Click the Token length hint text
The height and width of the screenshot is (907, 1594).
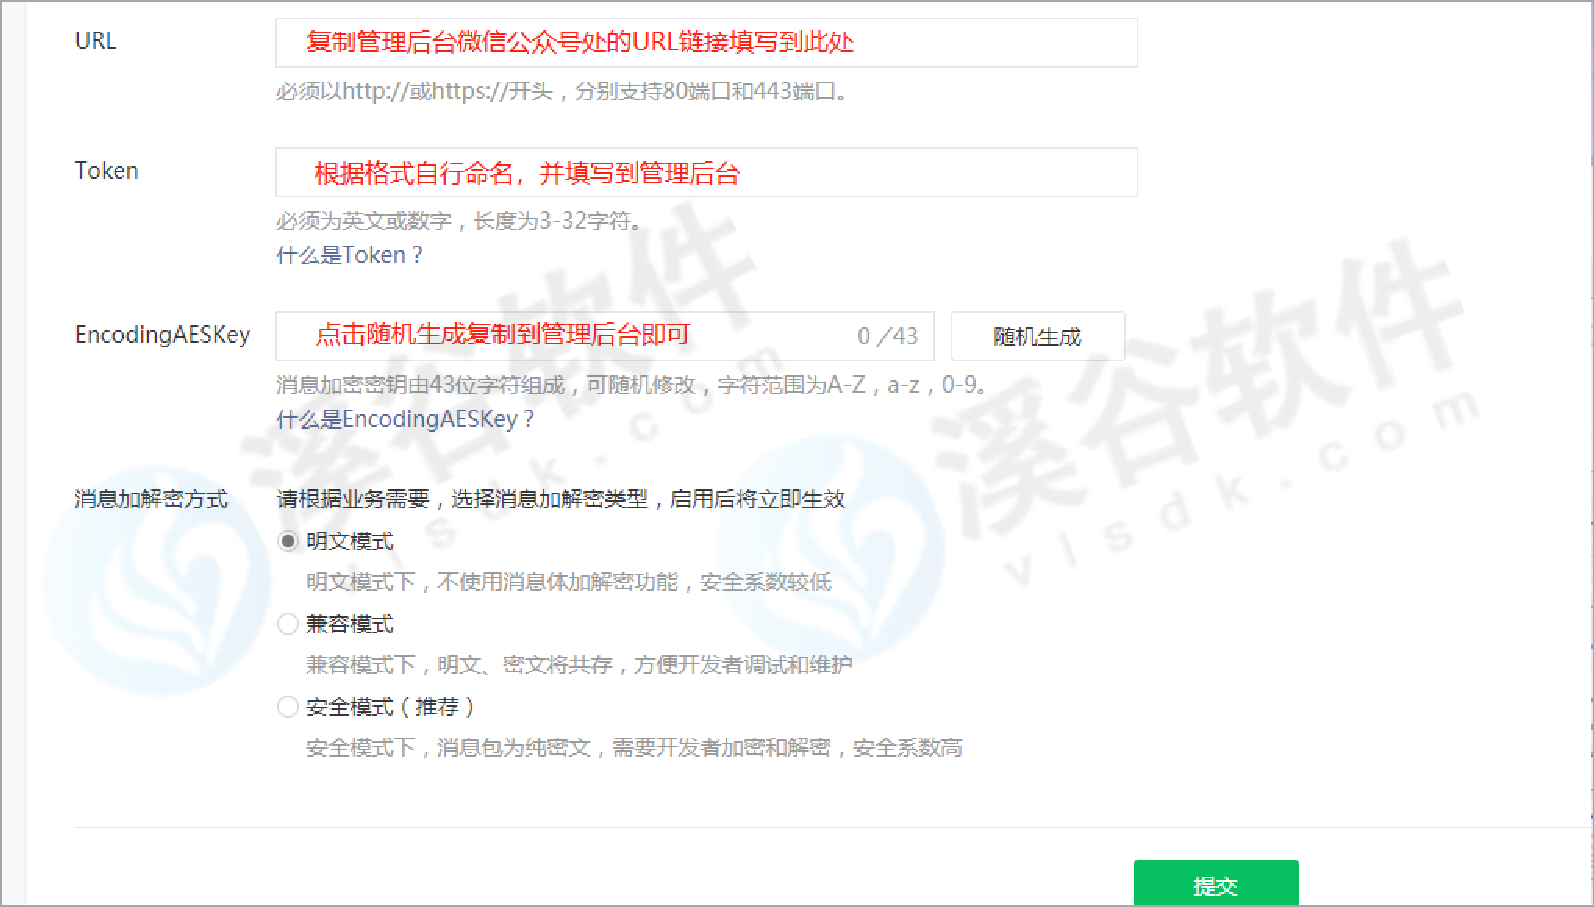pos(459,221)
